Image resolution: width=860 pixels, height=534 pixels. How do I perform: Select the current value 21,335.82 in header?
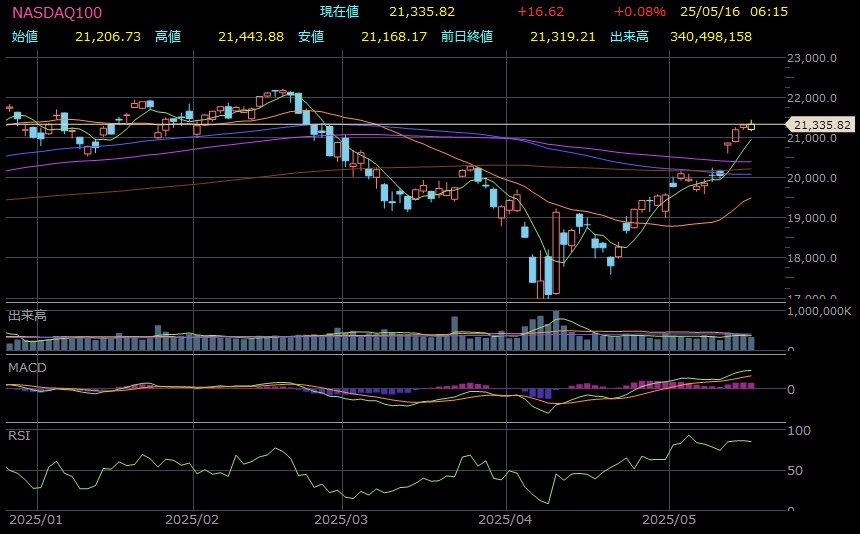pos(422,12)
